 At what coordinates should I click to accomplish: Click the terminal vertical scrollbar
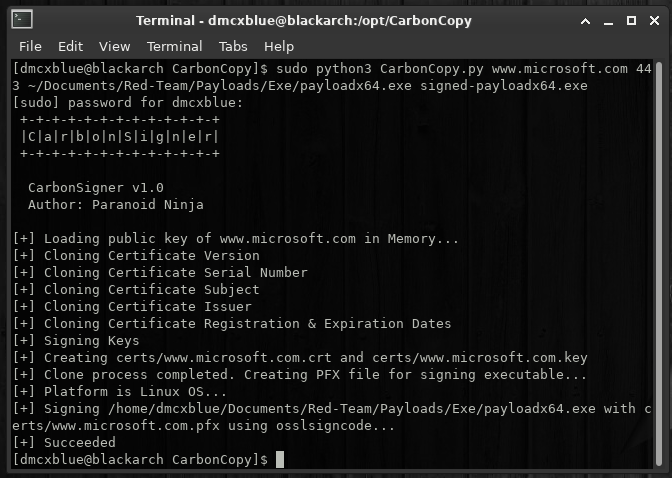coord(659,264)
